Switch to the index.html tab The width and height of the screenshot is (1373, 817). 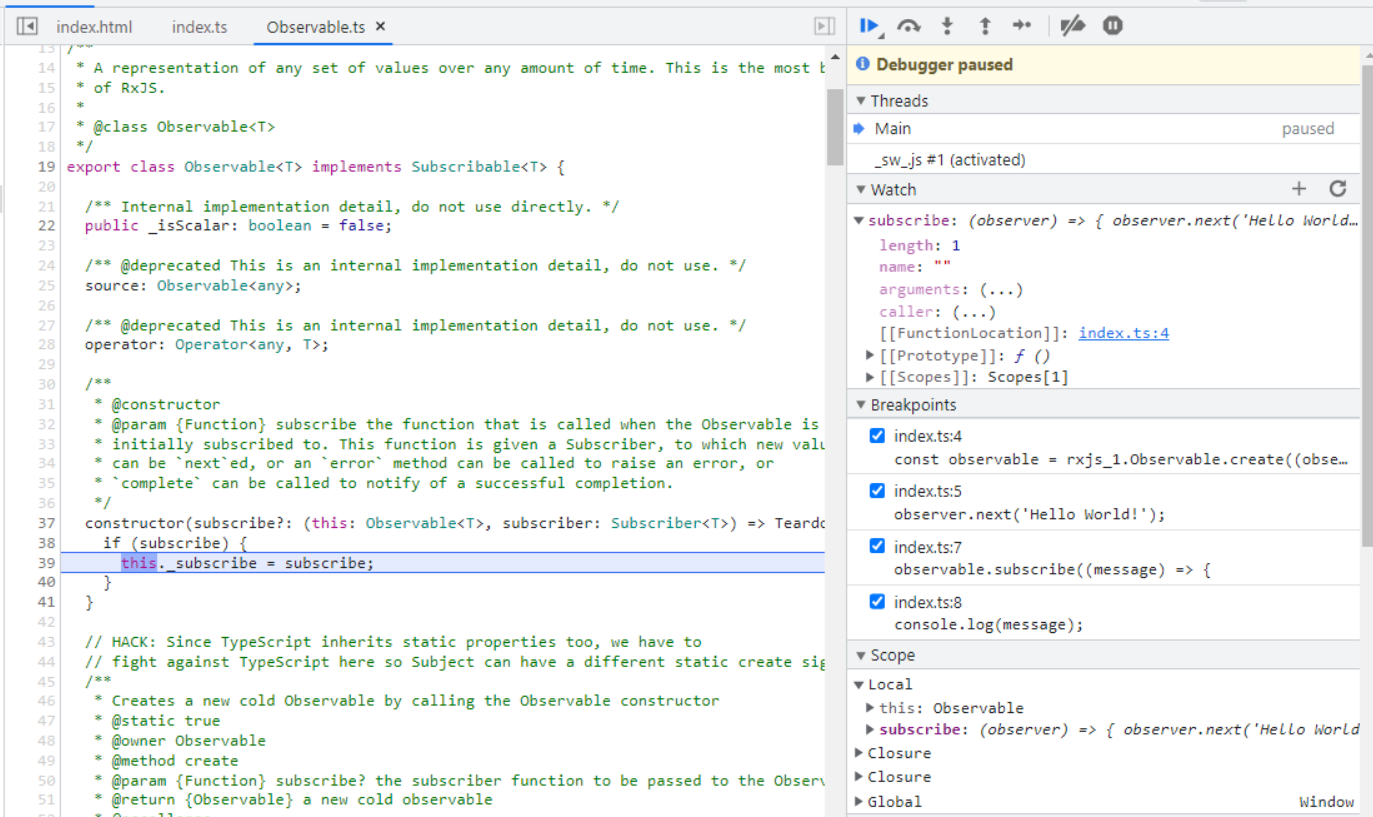pyautogui.click(x=94, y=27)
